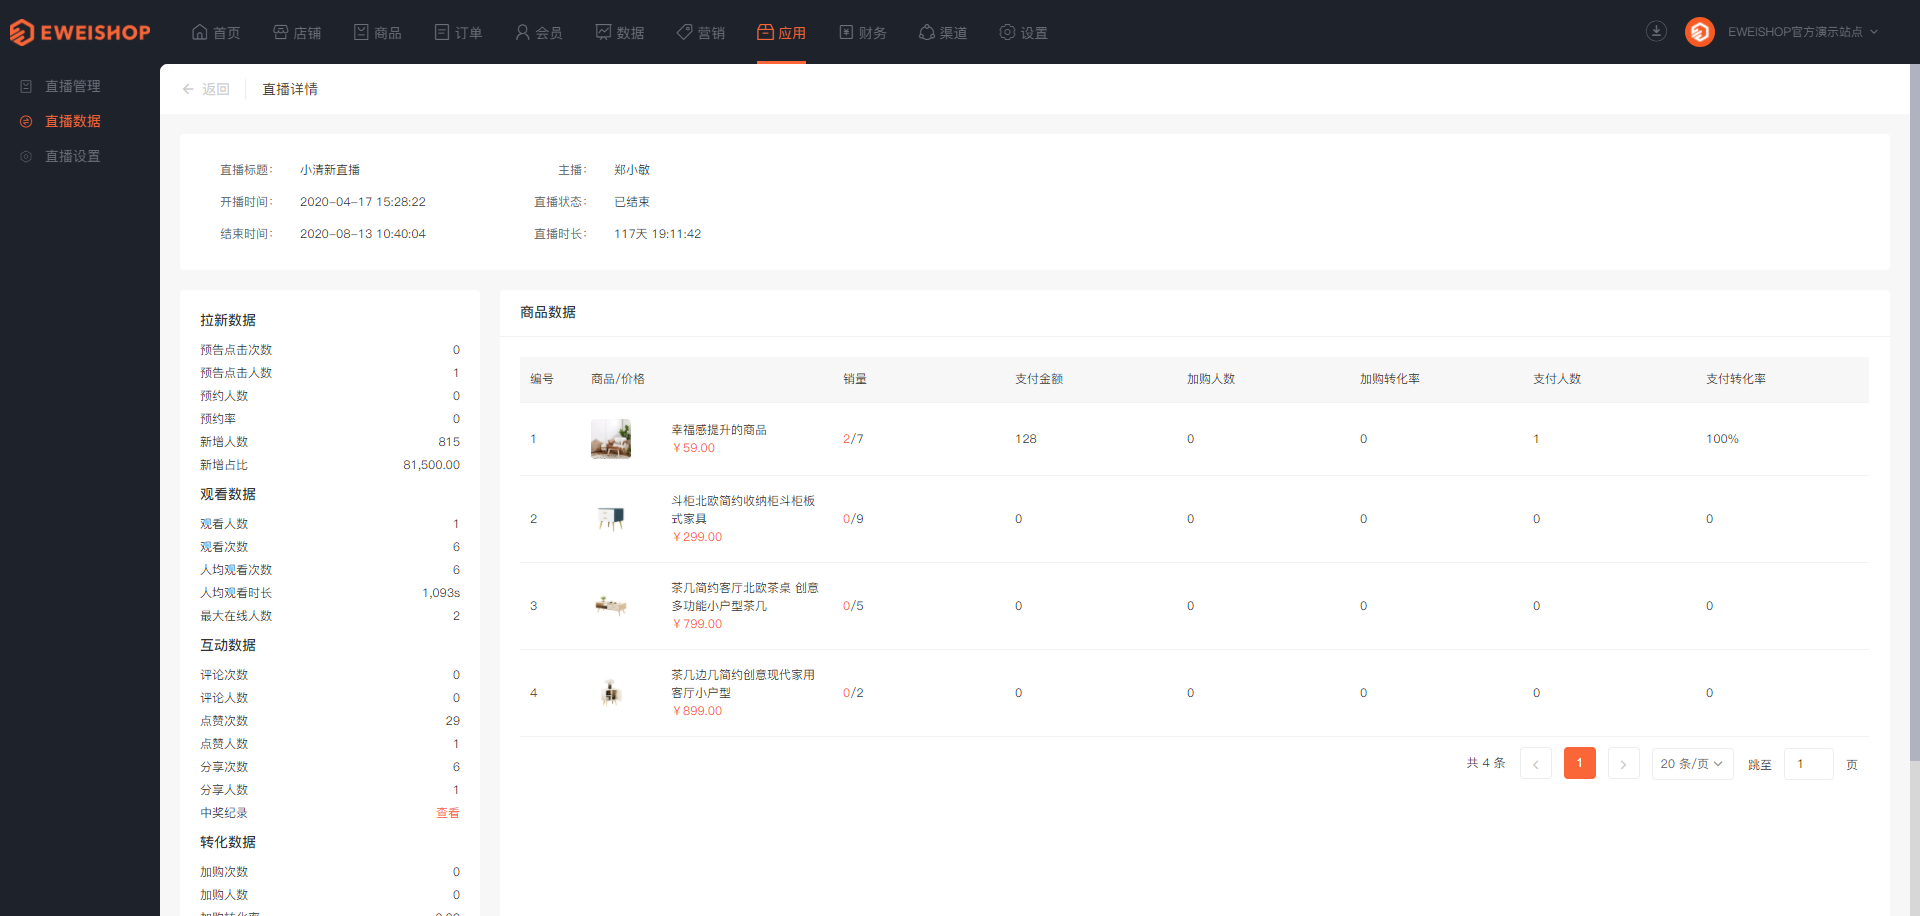The image size is (1920, 916).
Task: Click the 返回 back arrow link
Action: 206,89
